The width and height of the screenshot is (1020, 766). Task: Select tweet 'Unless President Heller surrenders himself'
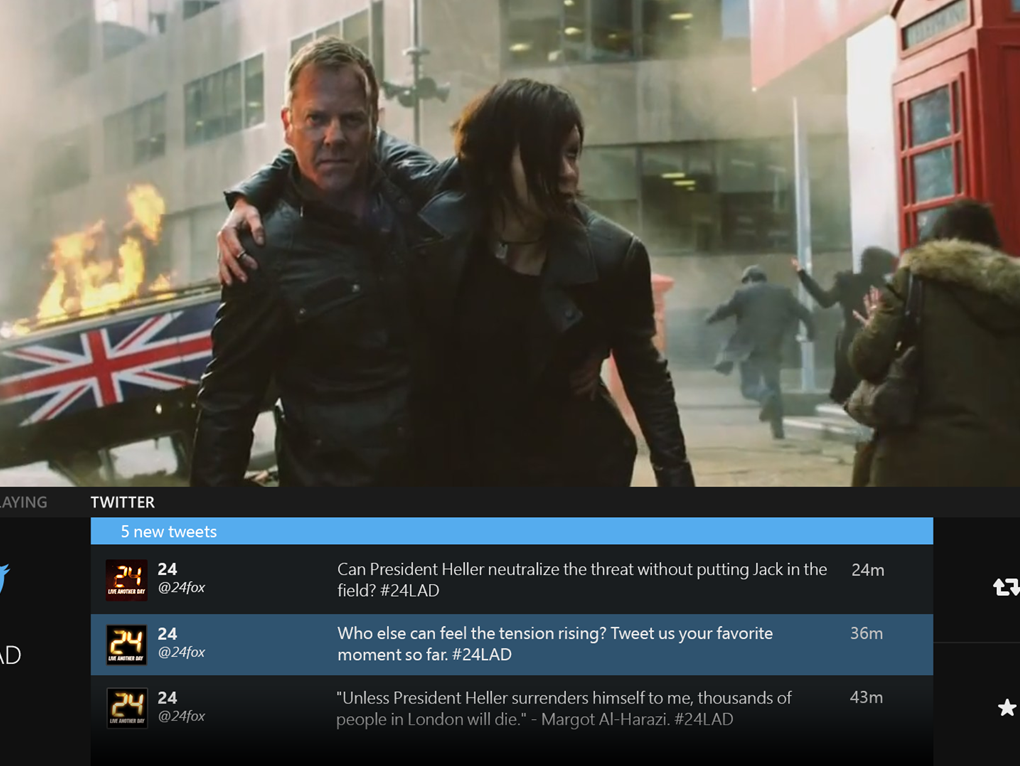(x=511, y=708)
